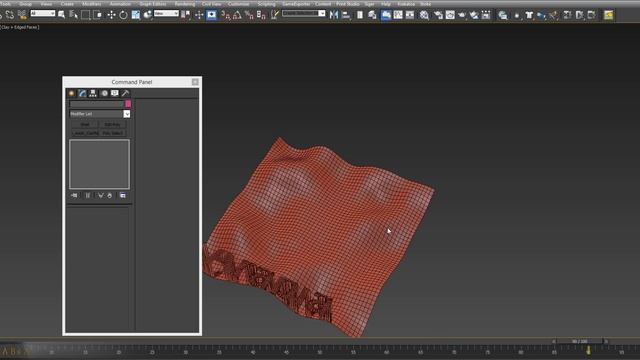Screen dimensions: 640x360
Task: Toggle the 3D Snaps icon
Action: point(225,15)
